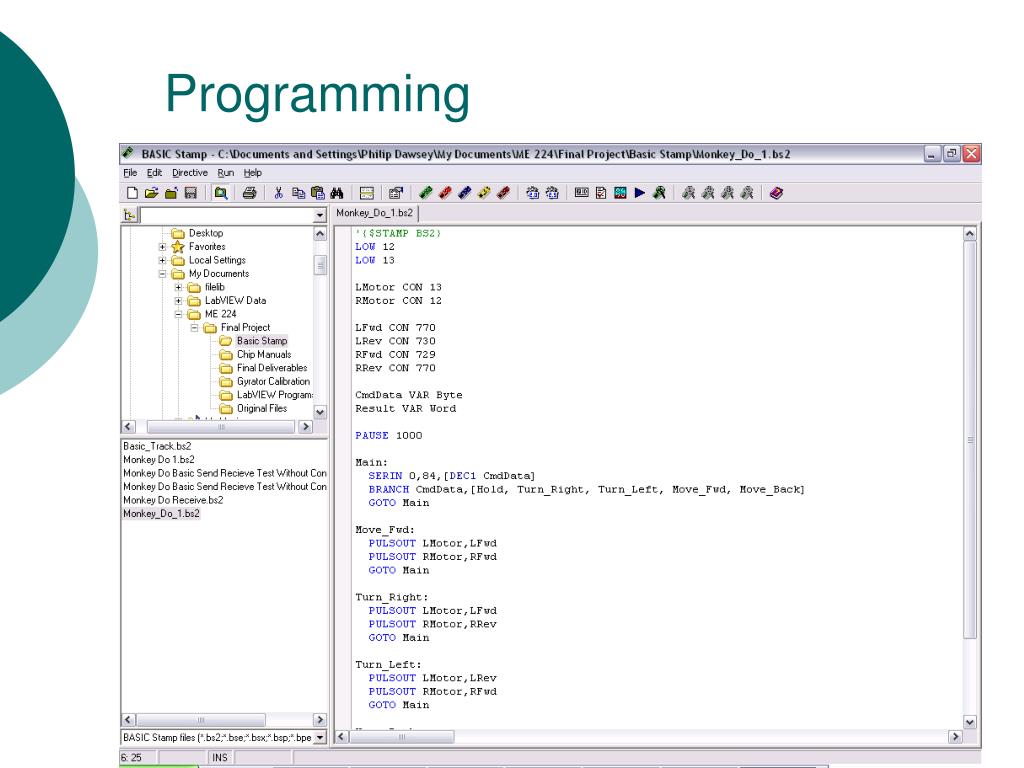1024x768 pixels.
Task: Insert the PBASIC 2.5 language directive icon
Action: pos(552,193)
